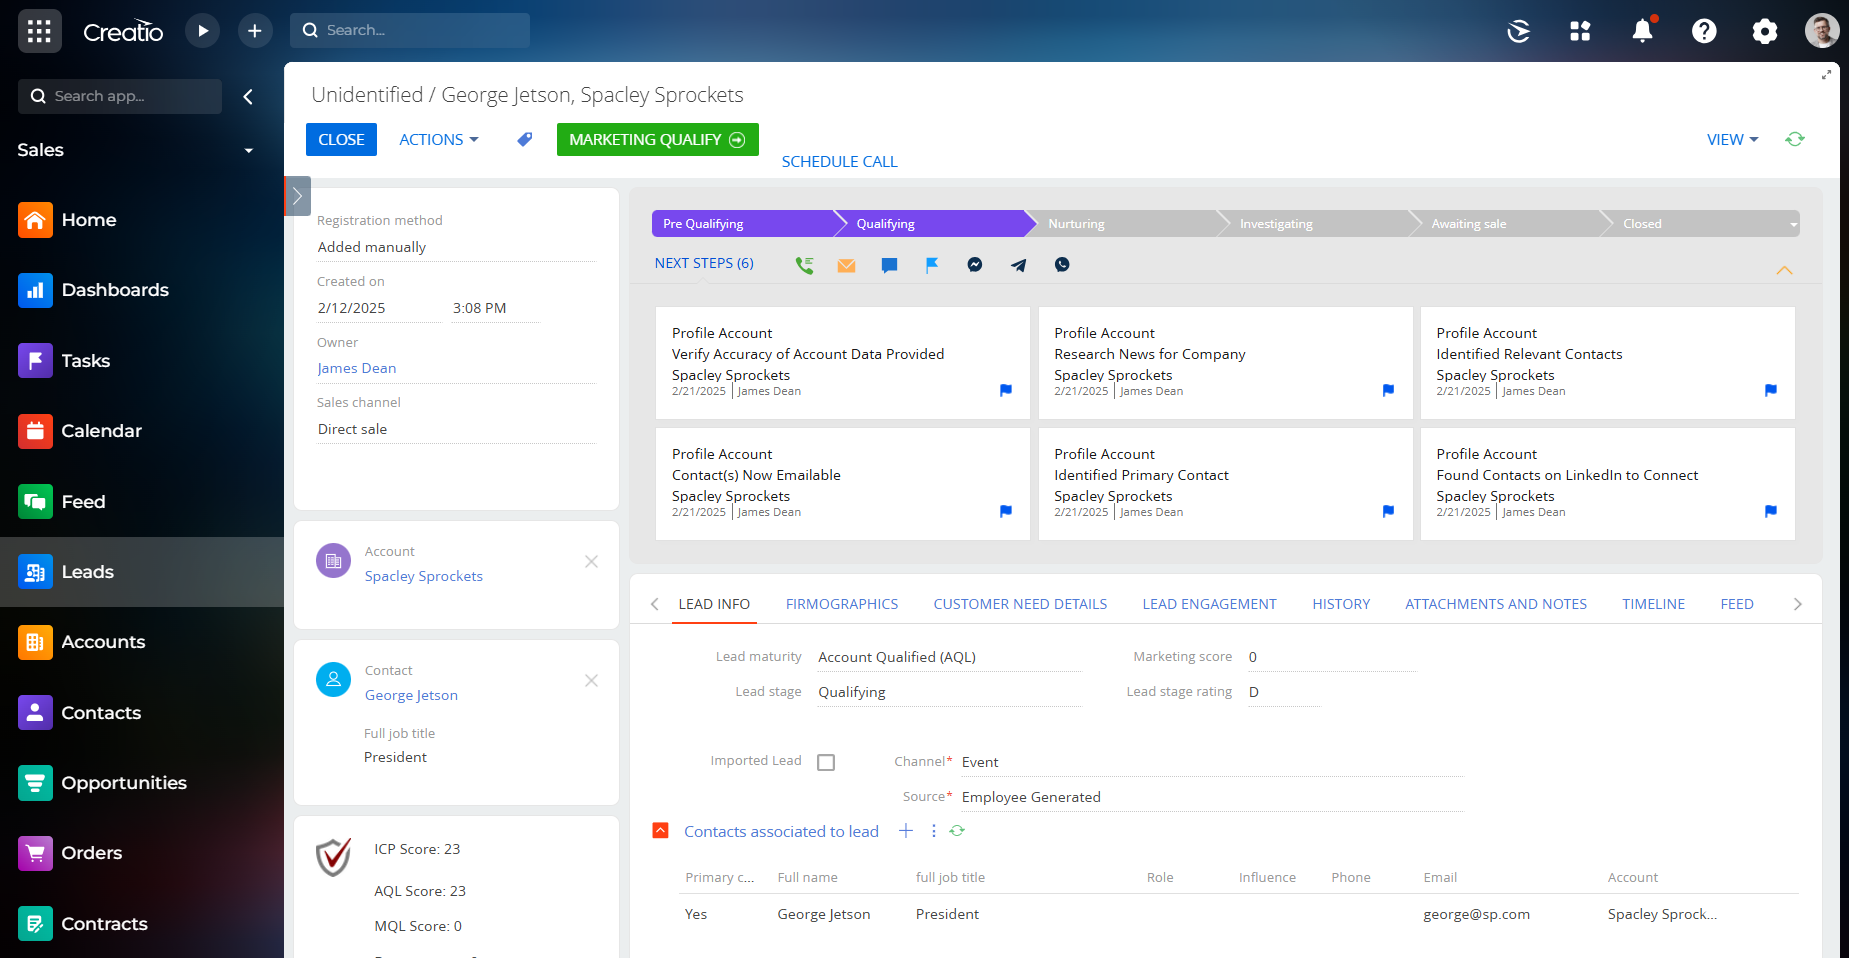Click the chat message icon in Next Steps
This screenshot has width=1849, height=958.
click(889, 265)
